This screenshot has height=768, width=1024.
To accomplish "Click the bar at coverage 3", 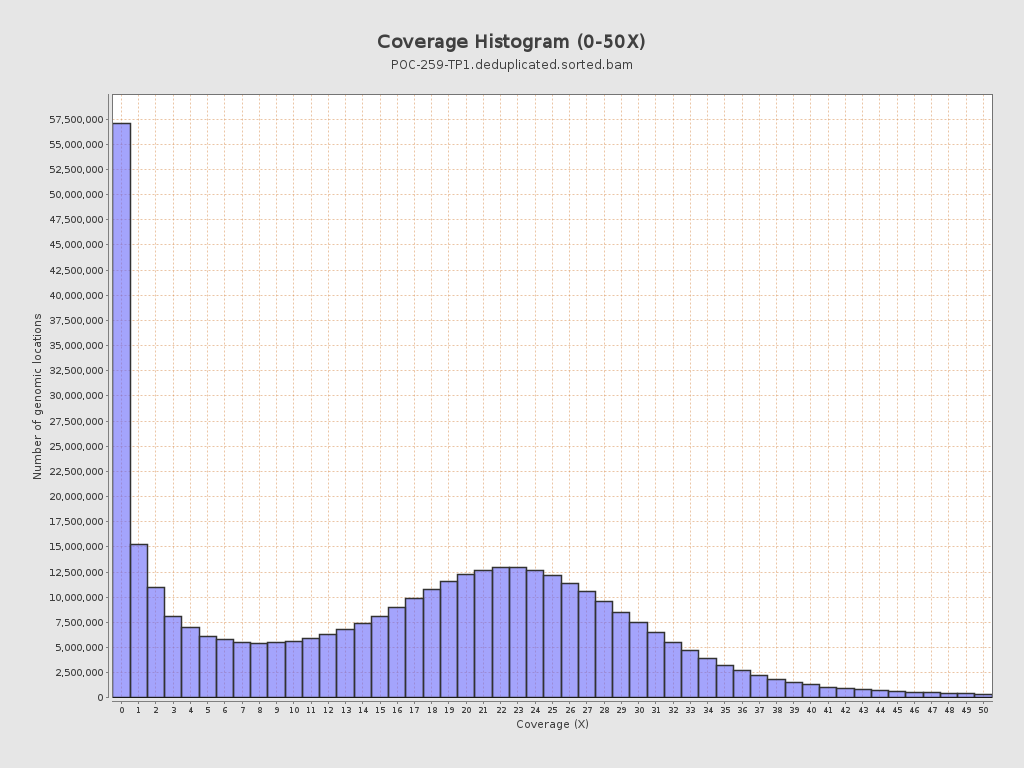I will pos(173,656).
